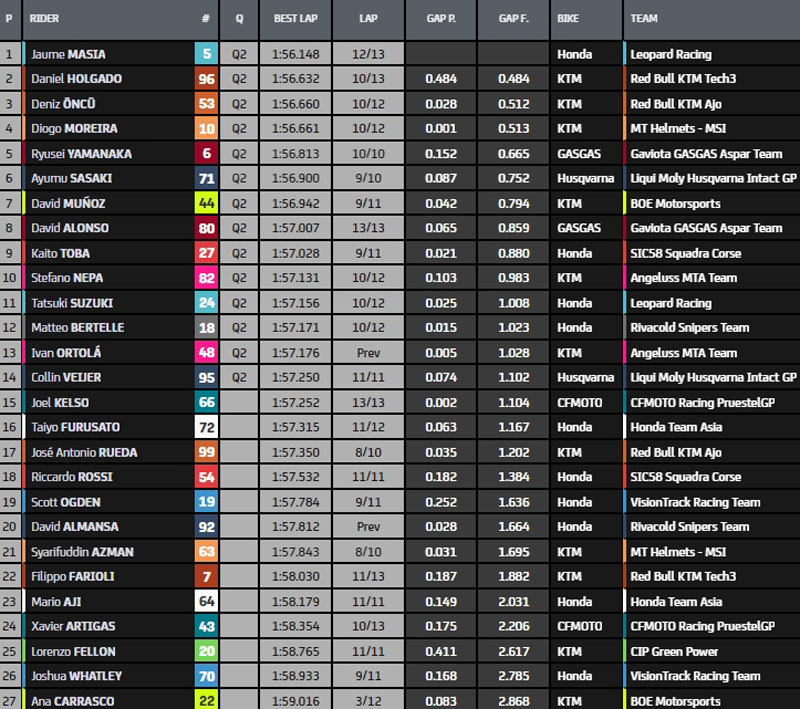Click Daniel HOLGADO's number 96 badge
This screenshot has width=800, height=709.
pyautogui.click(x=206, y=79)
